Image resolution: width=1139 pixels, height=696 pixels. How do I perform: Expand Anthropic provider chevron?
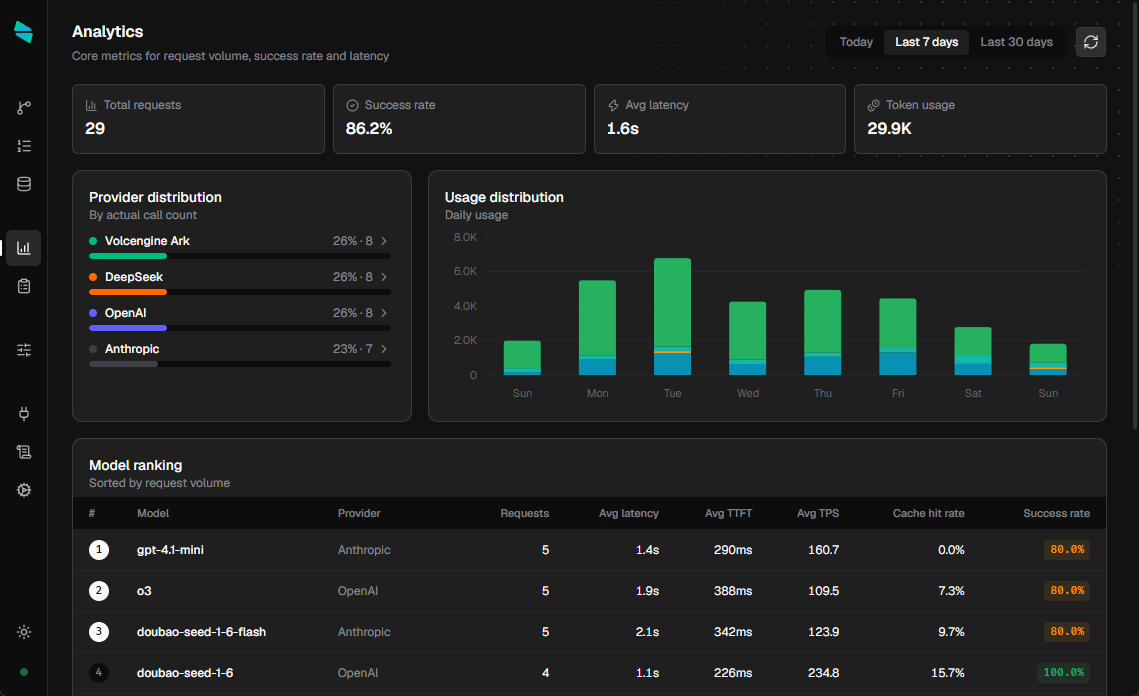click(384, 349)
